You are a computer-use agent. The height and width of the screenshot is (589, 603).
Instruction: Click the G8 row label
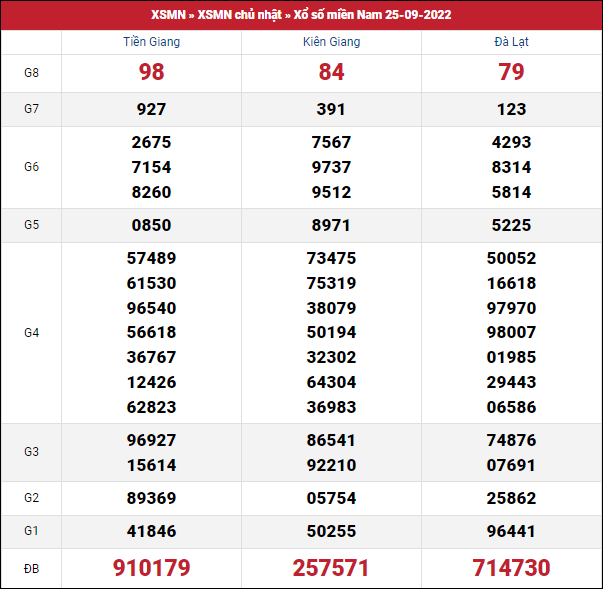(31, 72)
